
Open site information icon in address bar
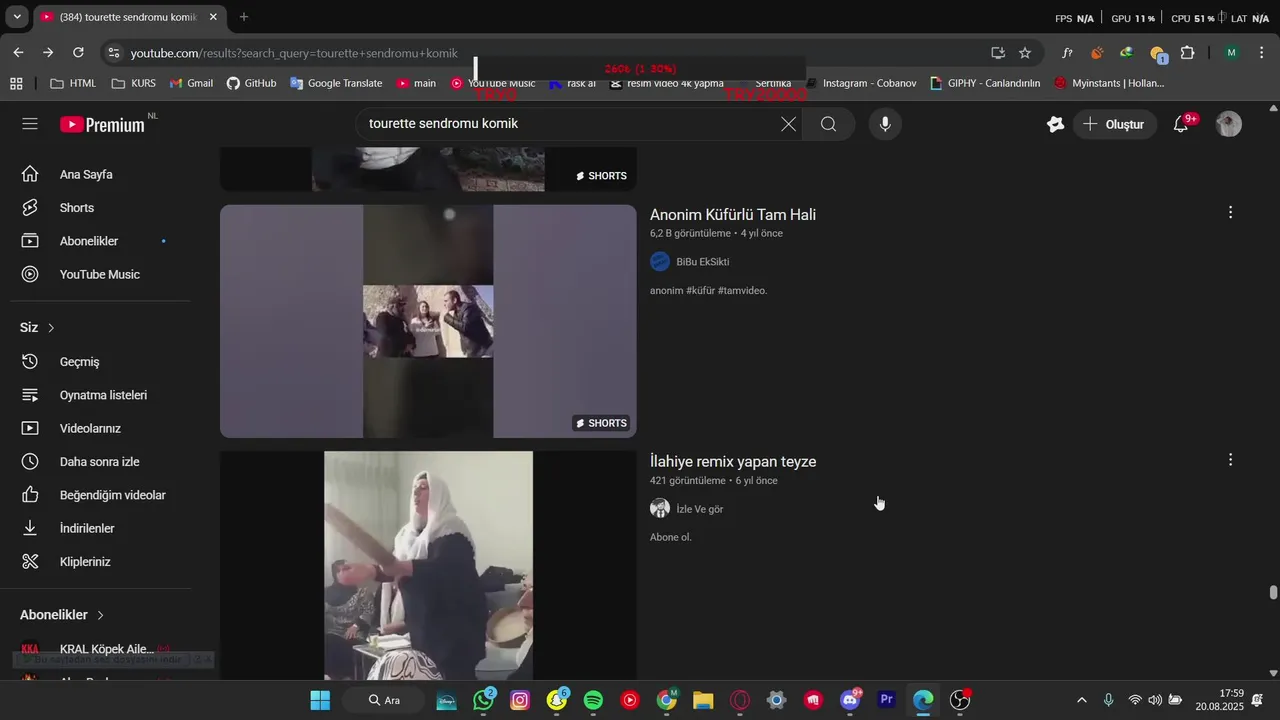click(x=113, y=53)
